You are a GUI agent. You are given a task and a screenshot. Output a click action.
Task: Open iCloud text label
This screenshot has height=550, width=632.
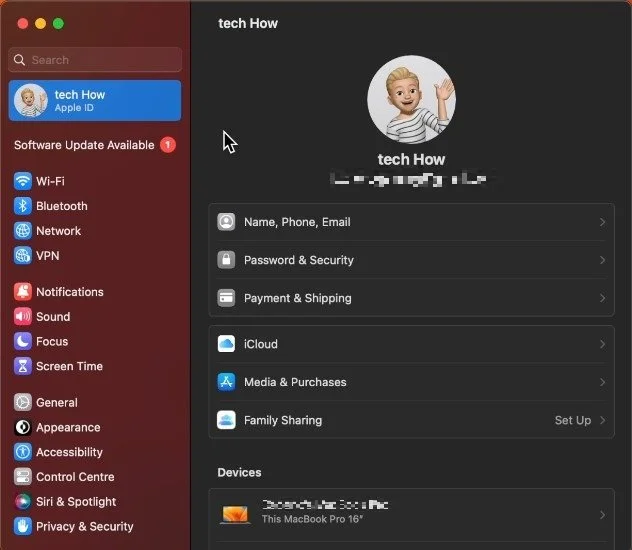point(261,344)
